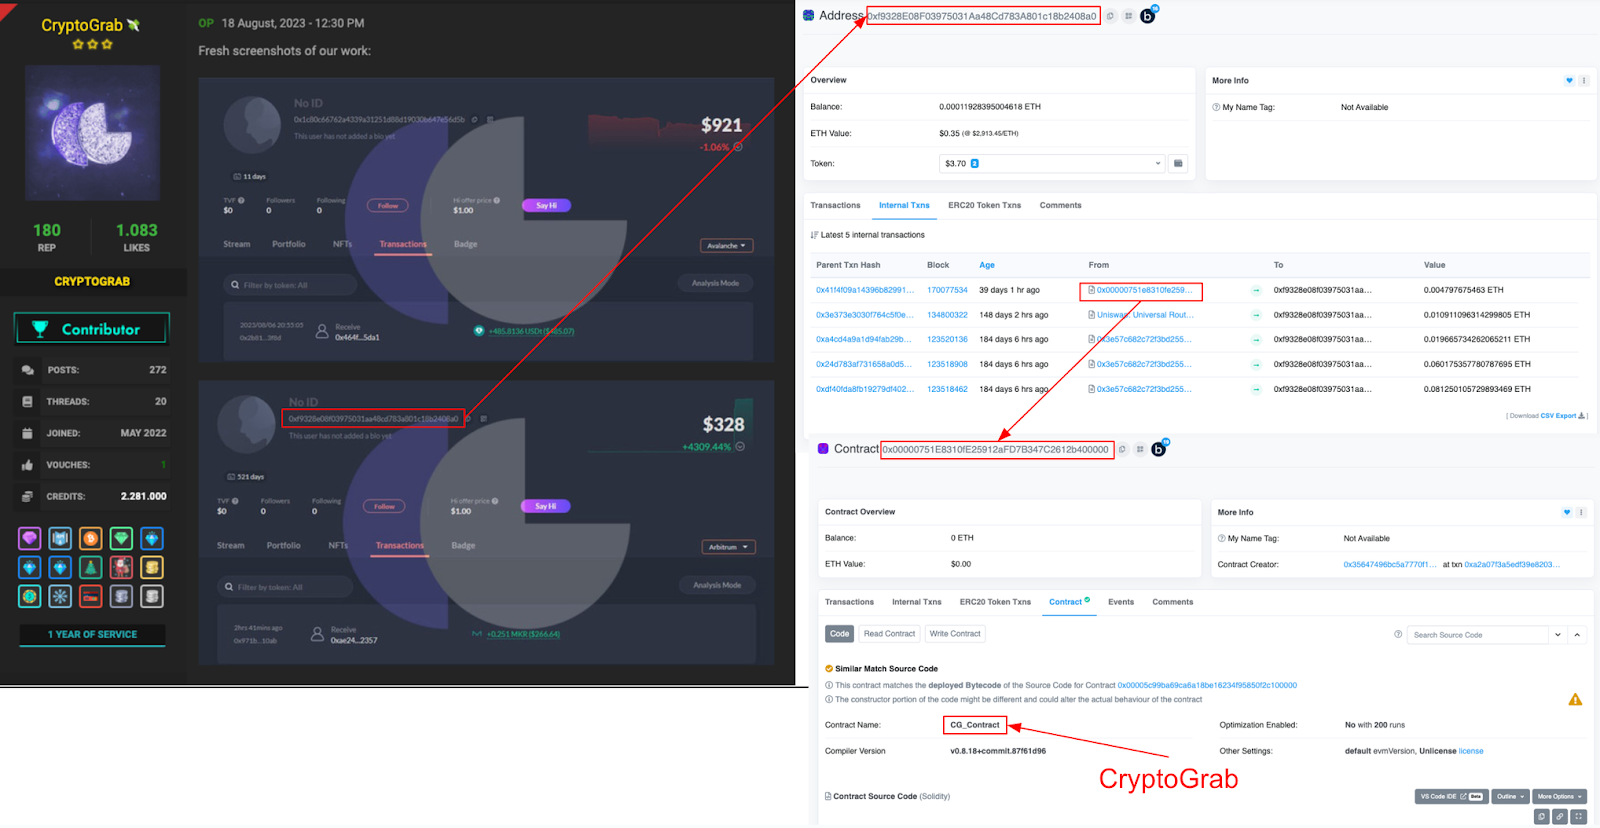Open block 170077534 link

pos(947,290)
